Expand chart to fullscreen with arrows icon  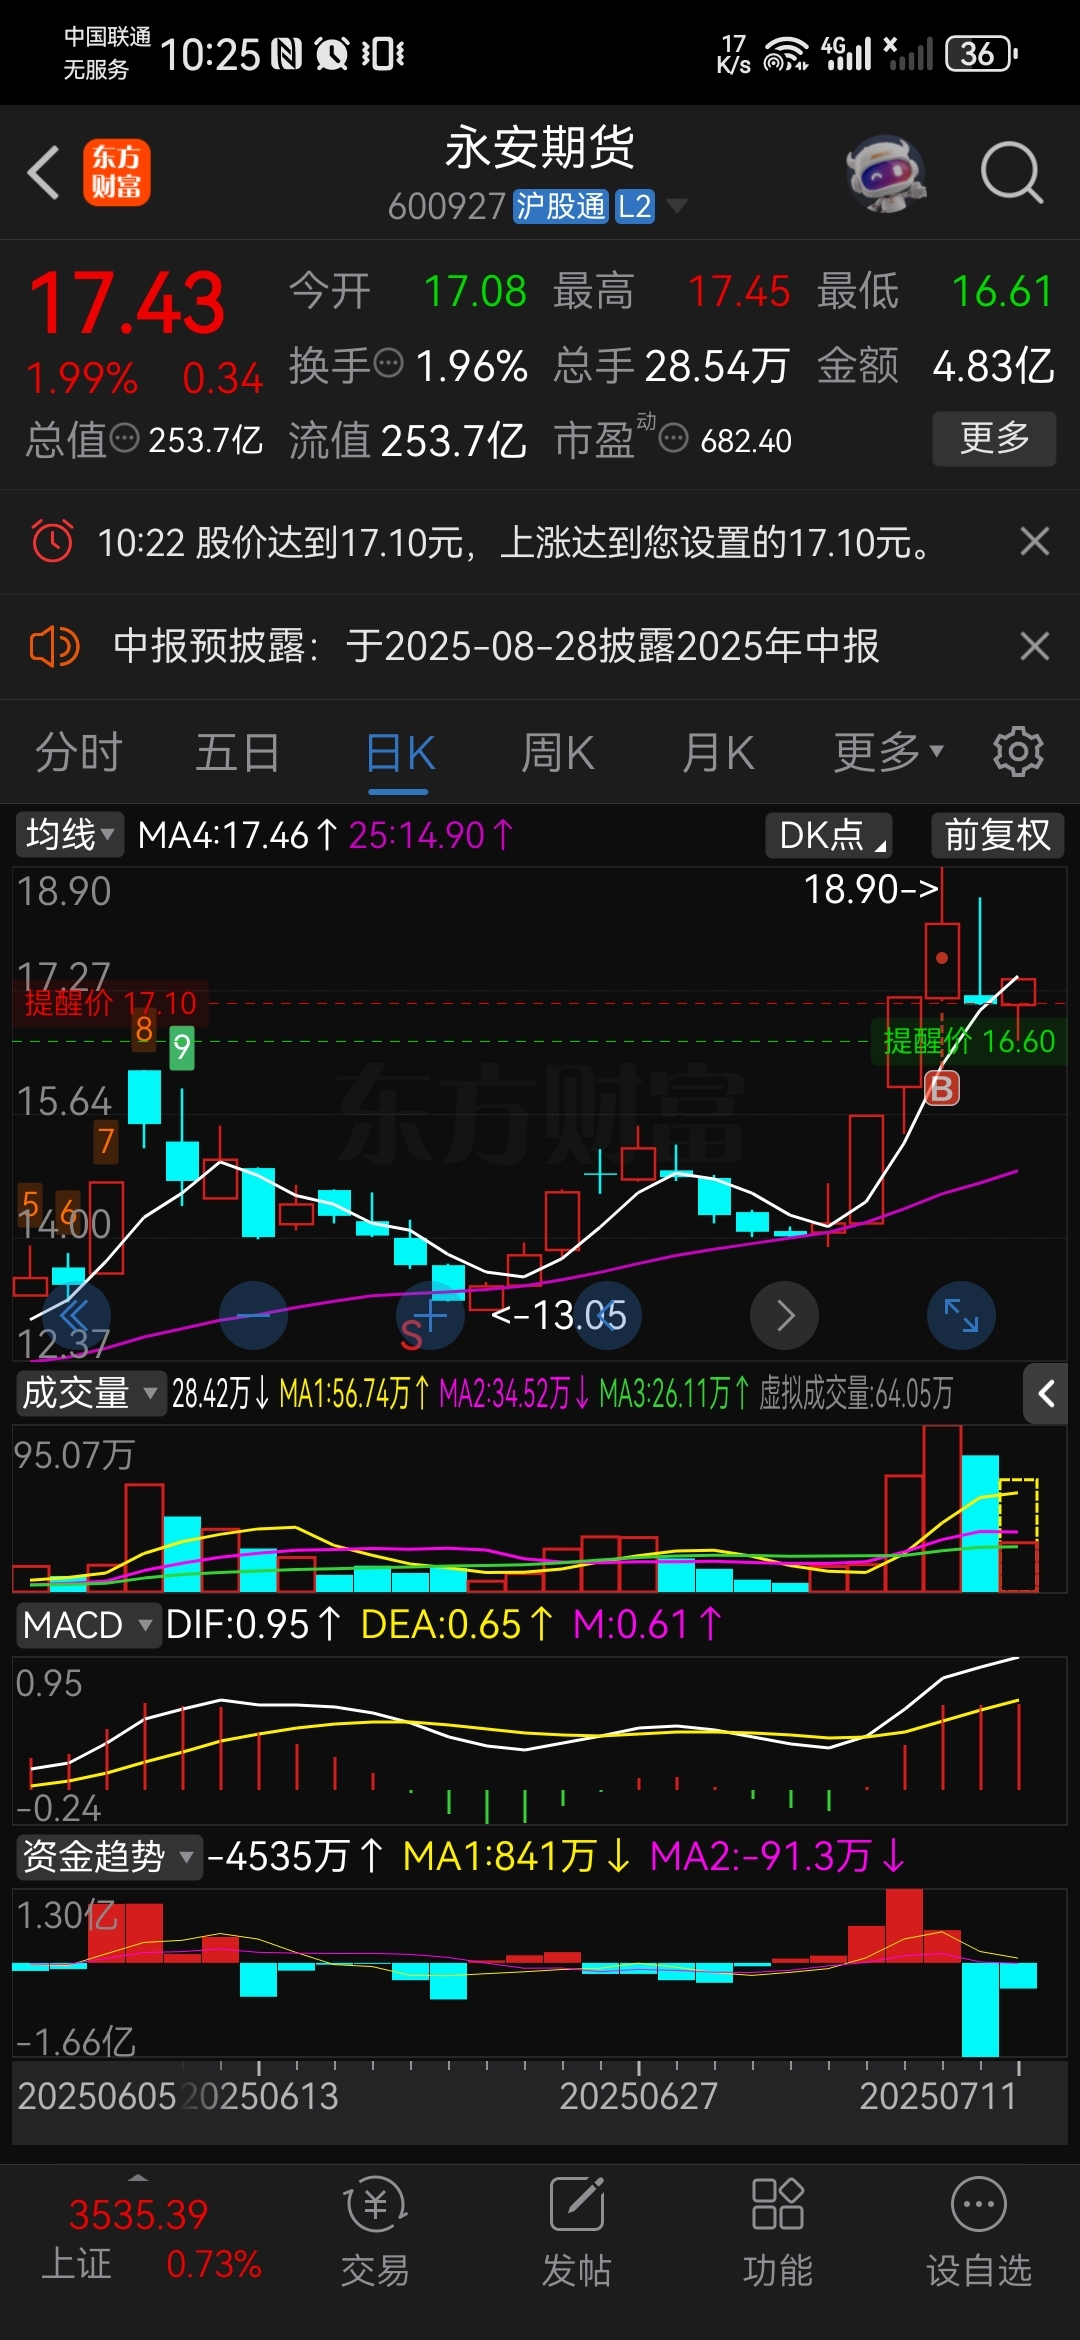click(x=961, y=1315)
